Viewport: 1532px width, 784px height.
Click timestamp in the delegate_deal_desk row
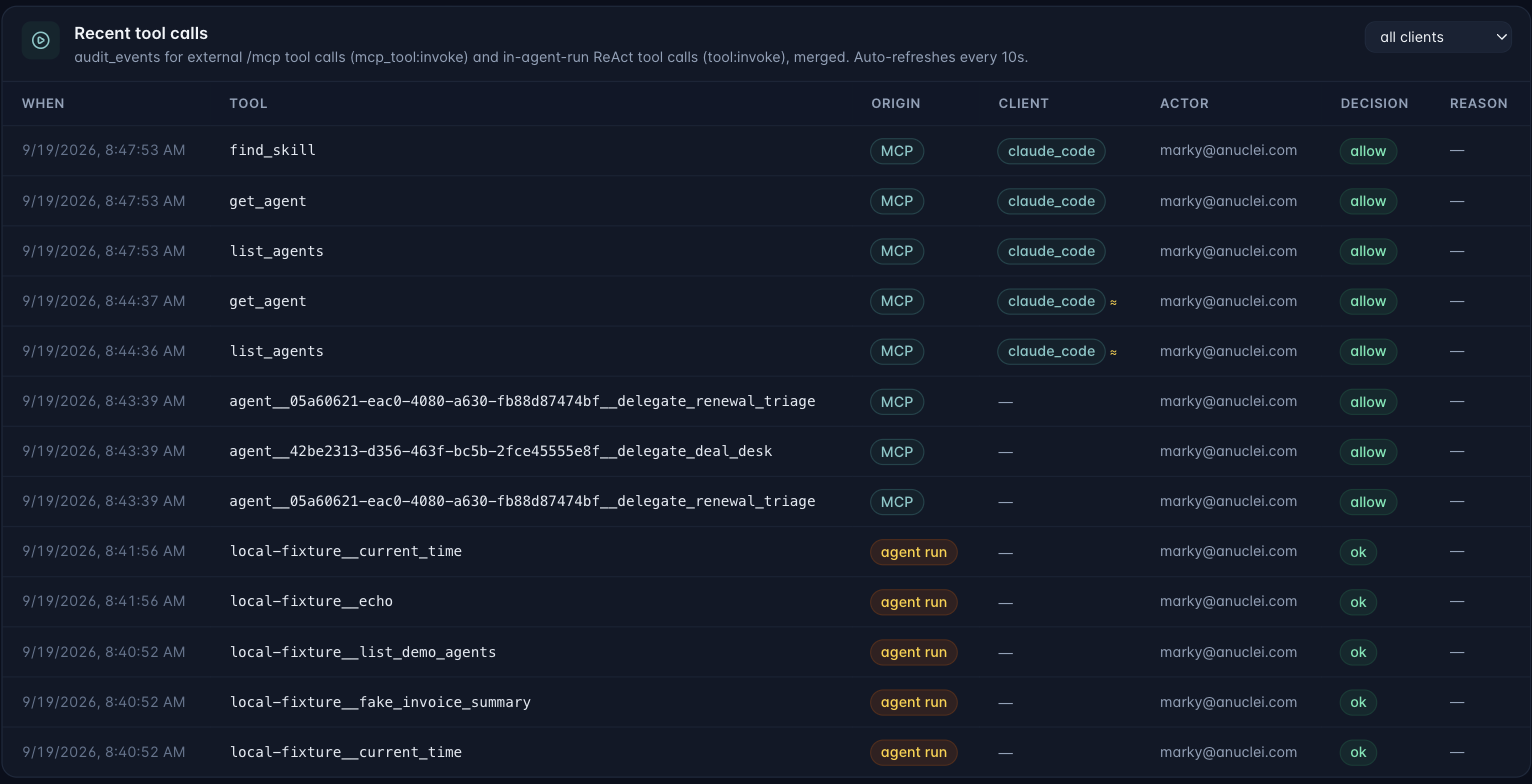click(104, 451)
